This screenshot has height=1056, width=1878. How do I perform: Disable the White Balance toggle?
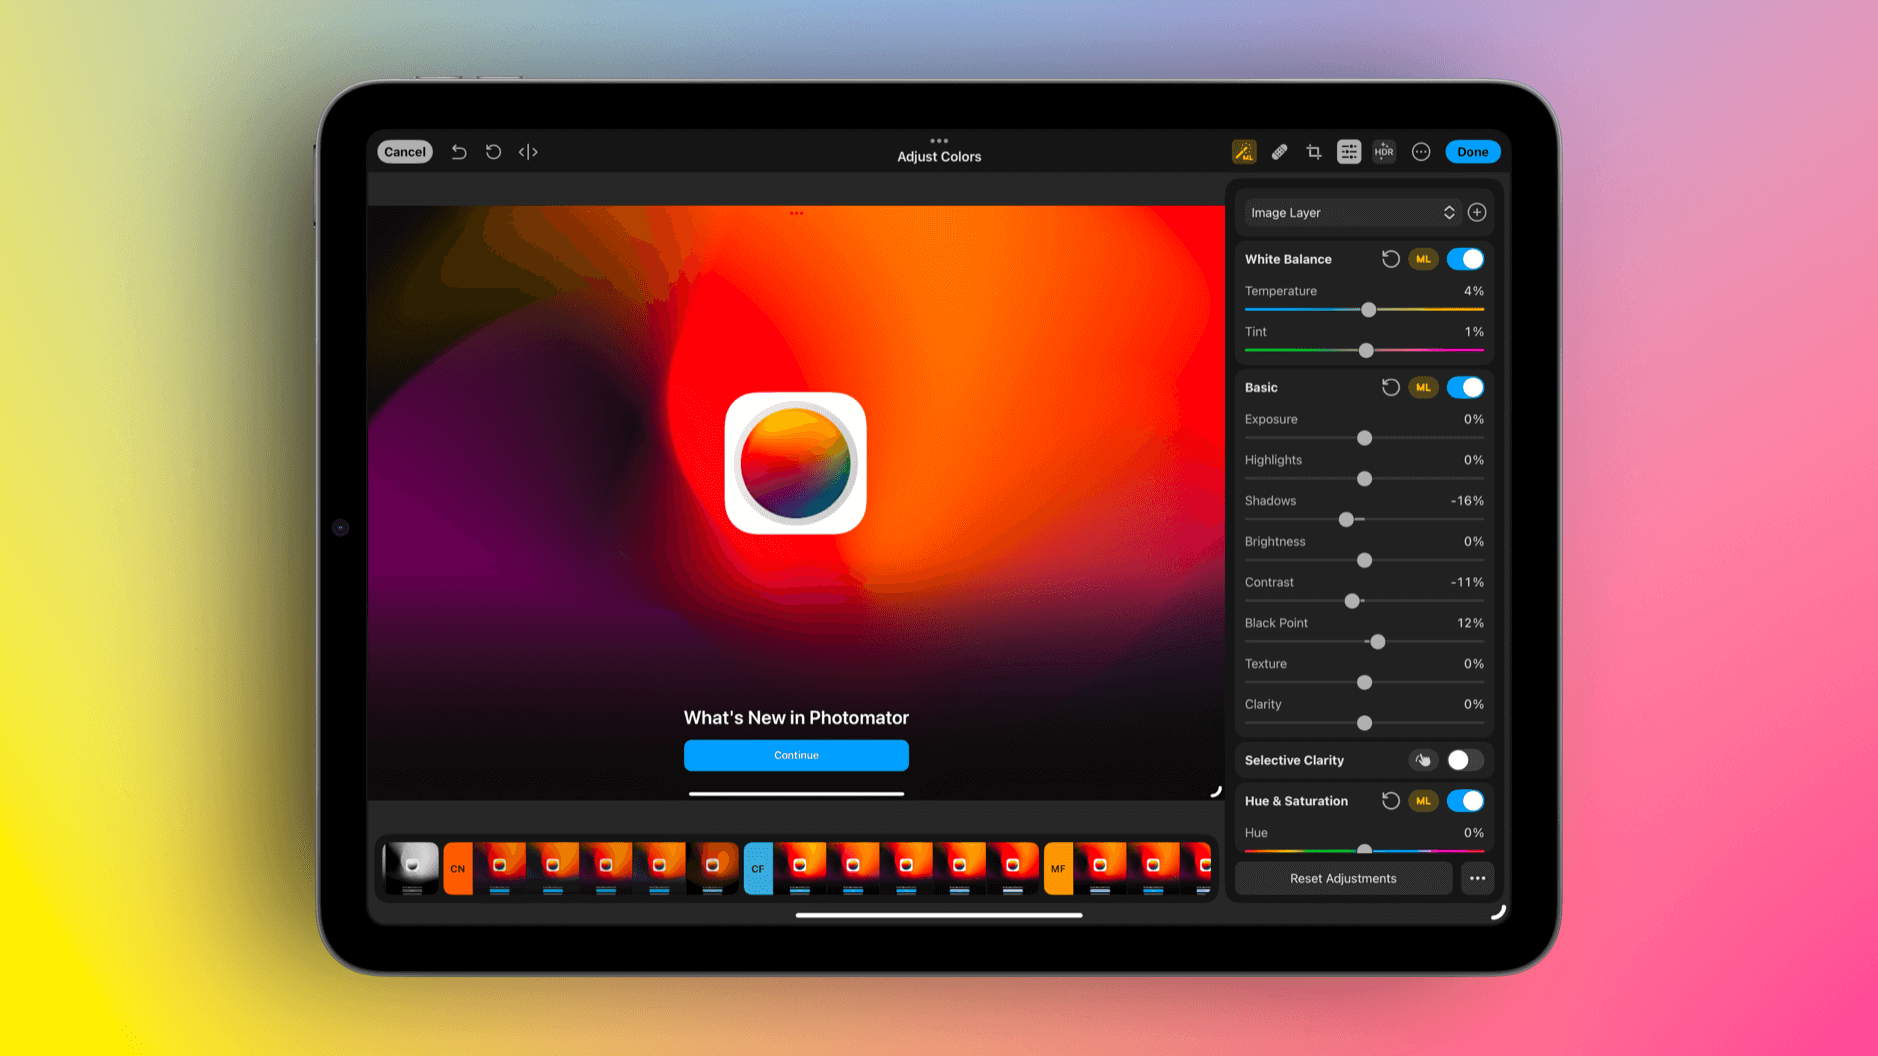pyautogui.click(x=1466, y=259)
